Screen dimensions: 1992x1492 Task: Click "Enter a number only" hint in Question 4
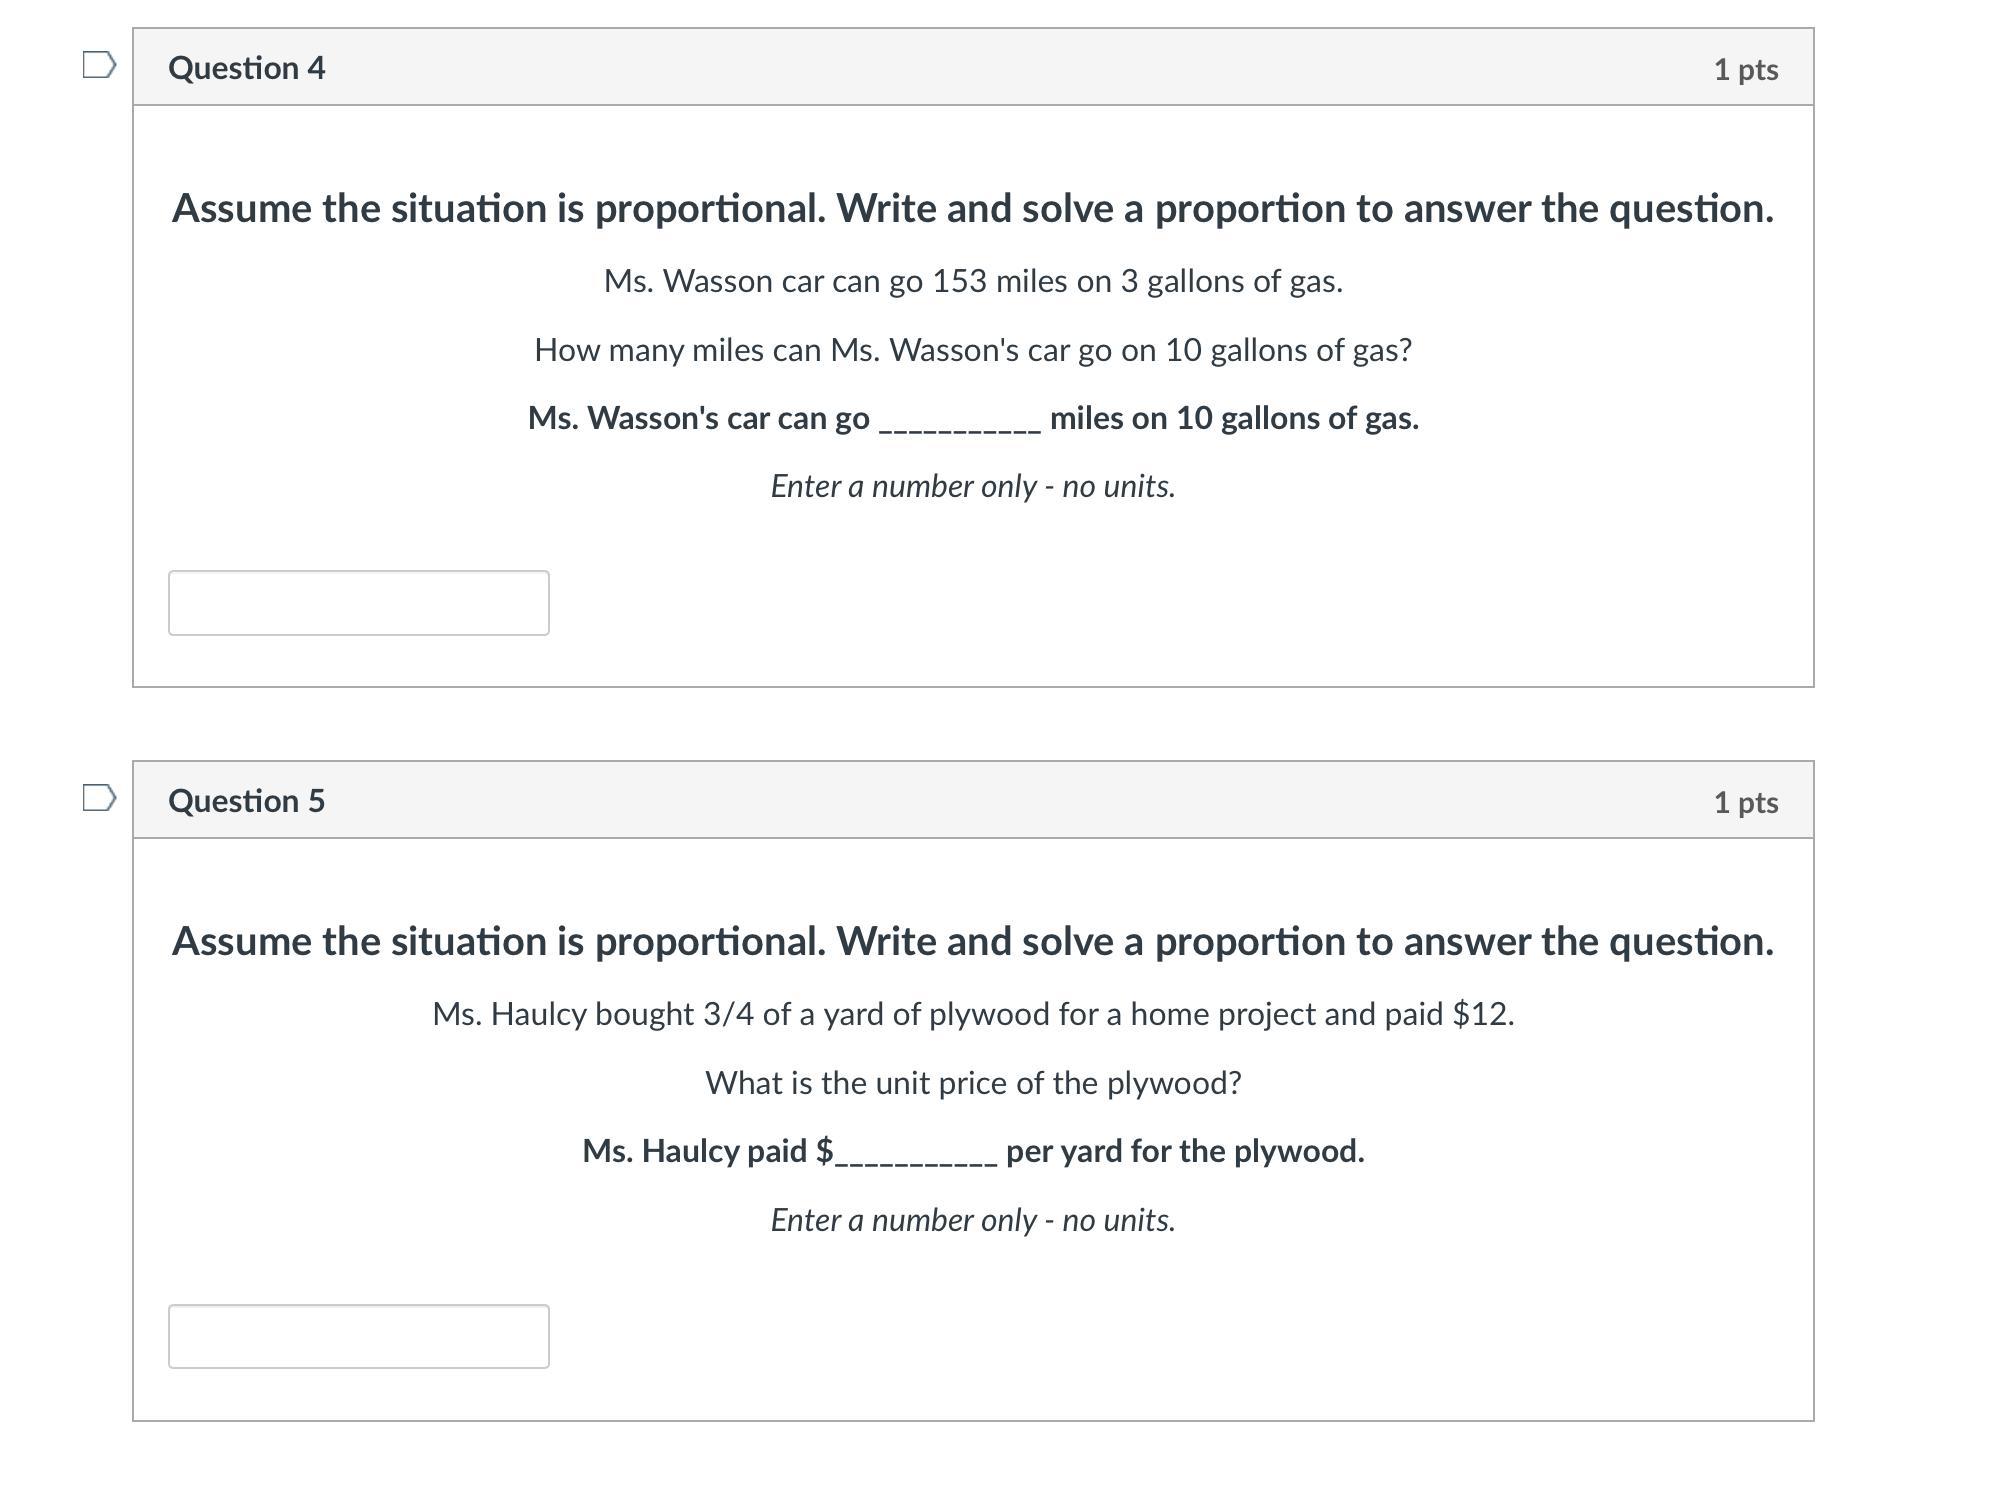972,487
